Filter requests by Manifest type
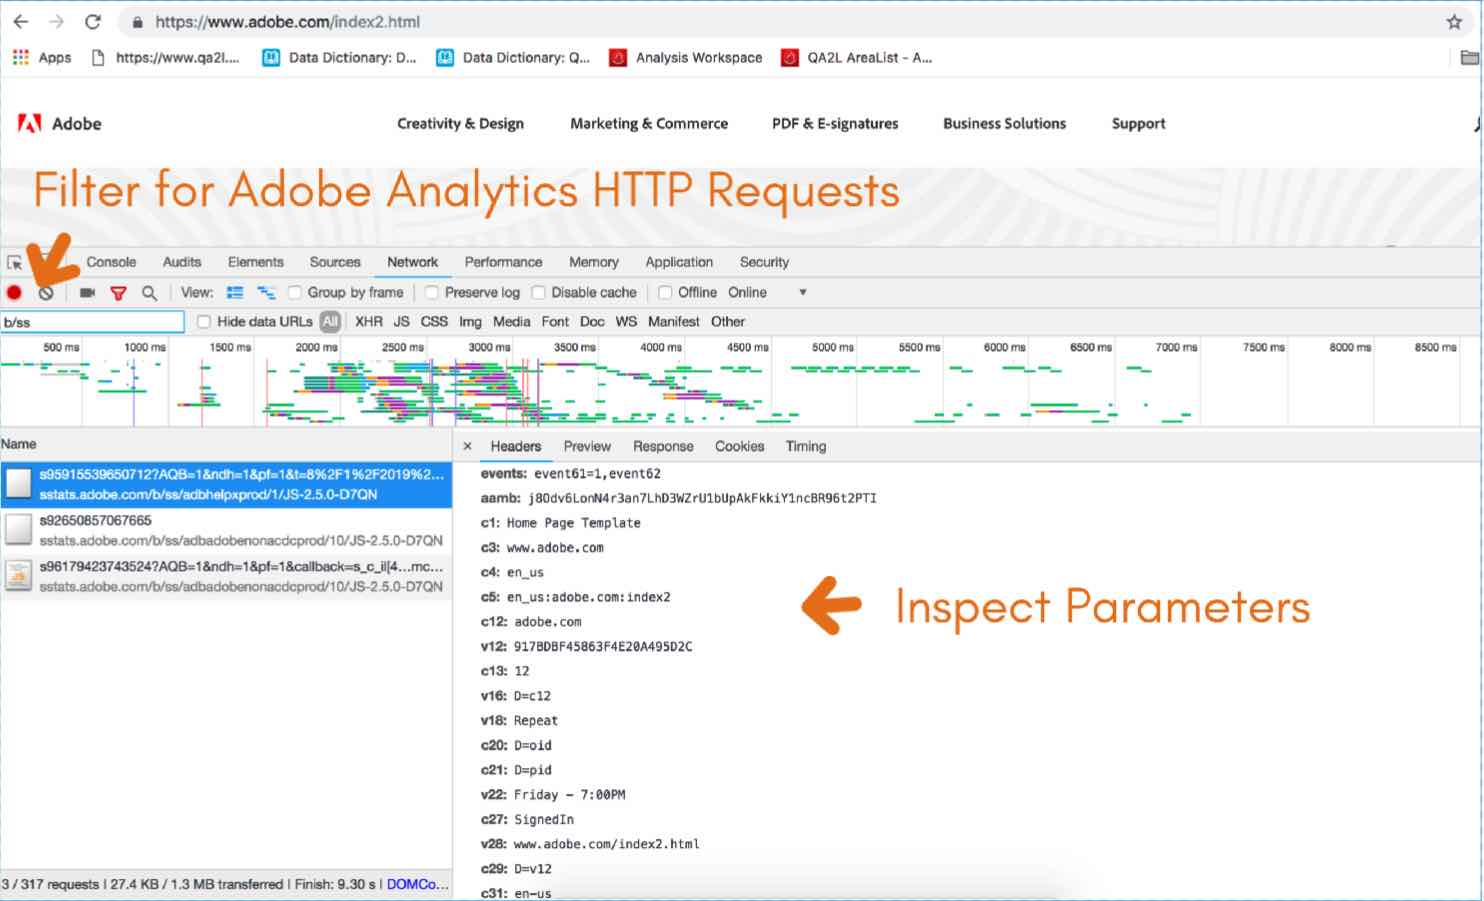 point(674,322)
